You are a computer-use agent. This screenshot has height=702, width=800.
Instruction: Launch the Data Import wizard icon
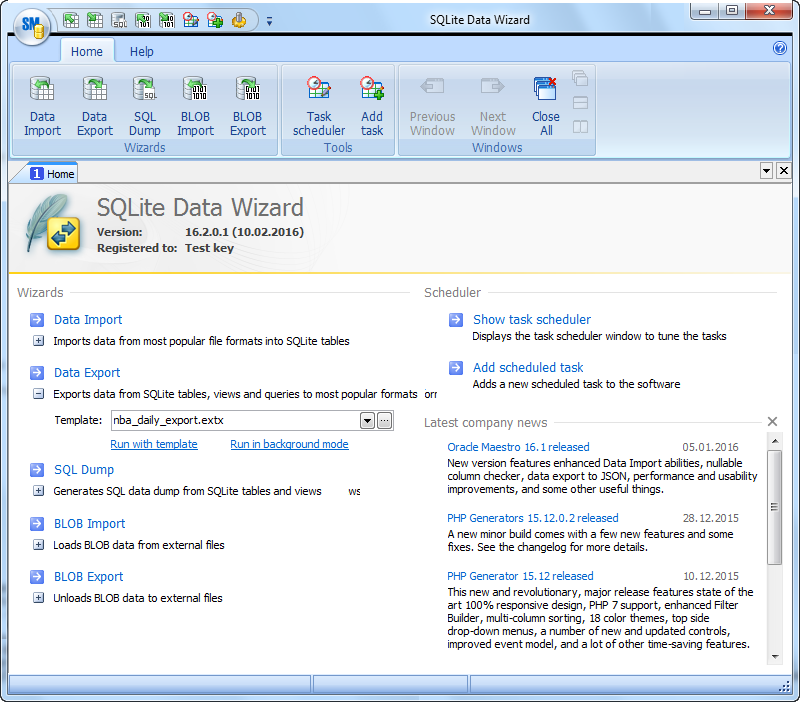42,103
